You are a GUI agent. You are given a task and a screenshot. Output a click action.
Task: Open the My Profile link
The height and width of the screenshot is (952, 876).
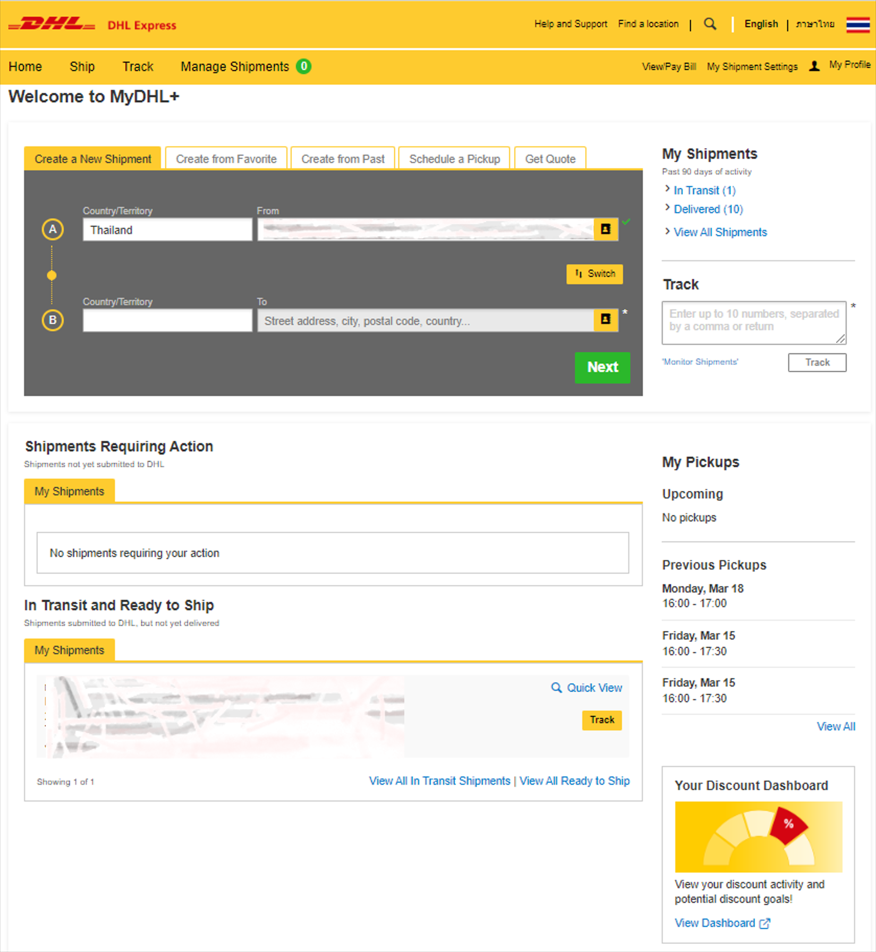pos(850,65)
